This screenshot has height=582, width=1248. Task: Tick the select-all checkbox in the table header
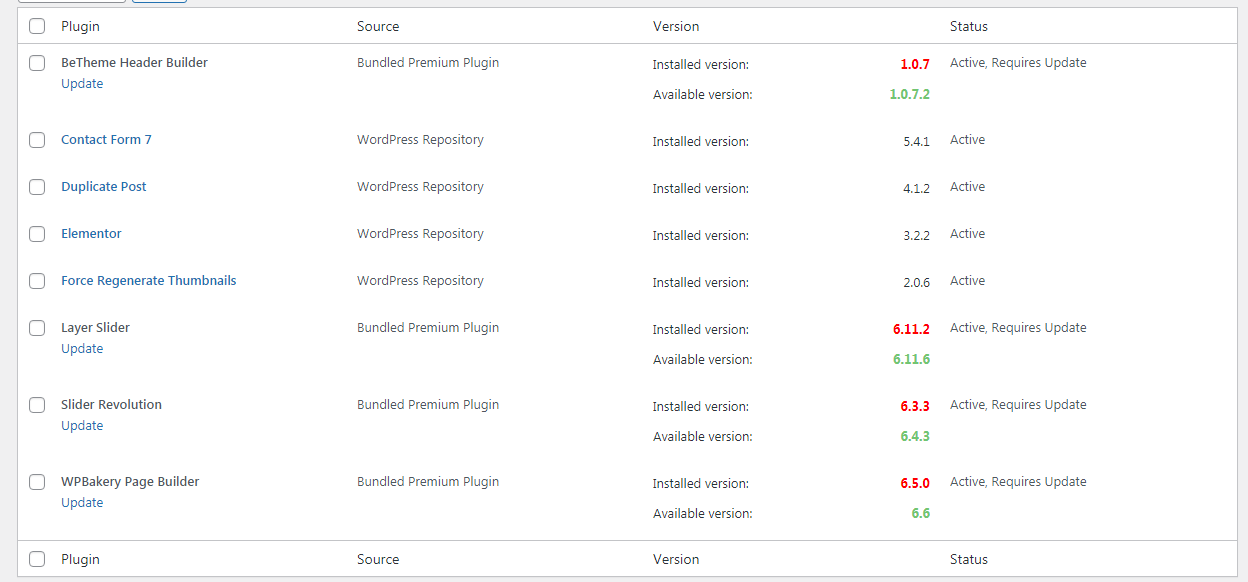click(37, 26)
